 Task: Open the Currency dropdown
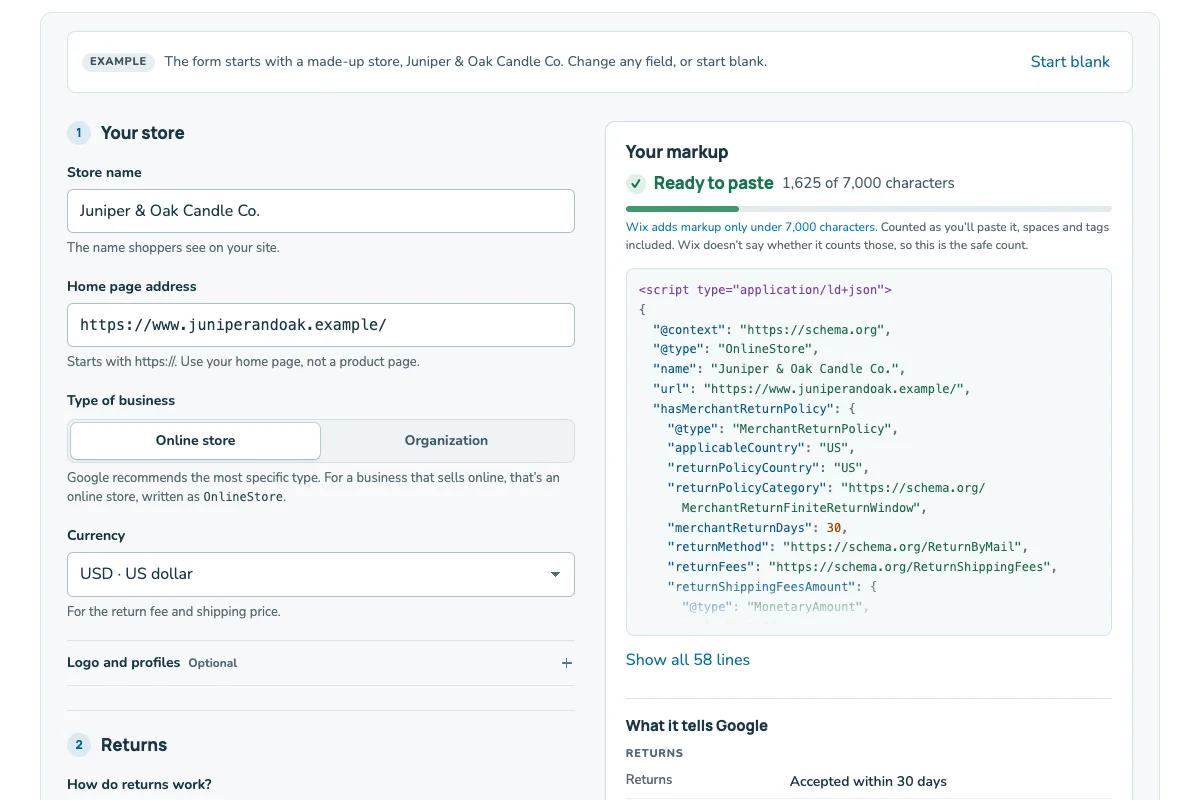[321, 574]
